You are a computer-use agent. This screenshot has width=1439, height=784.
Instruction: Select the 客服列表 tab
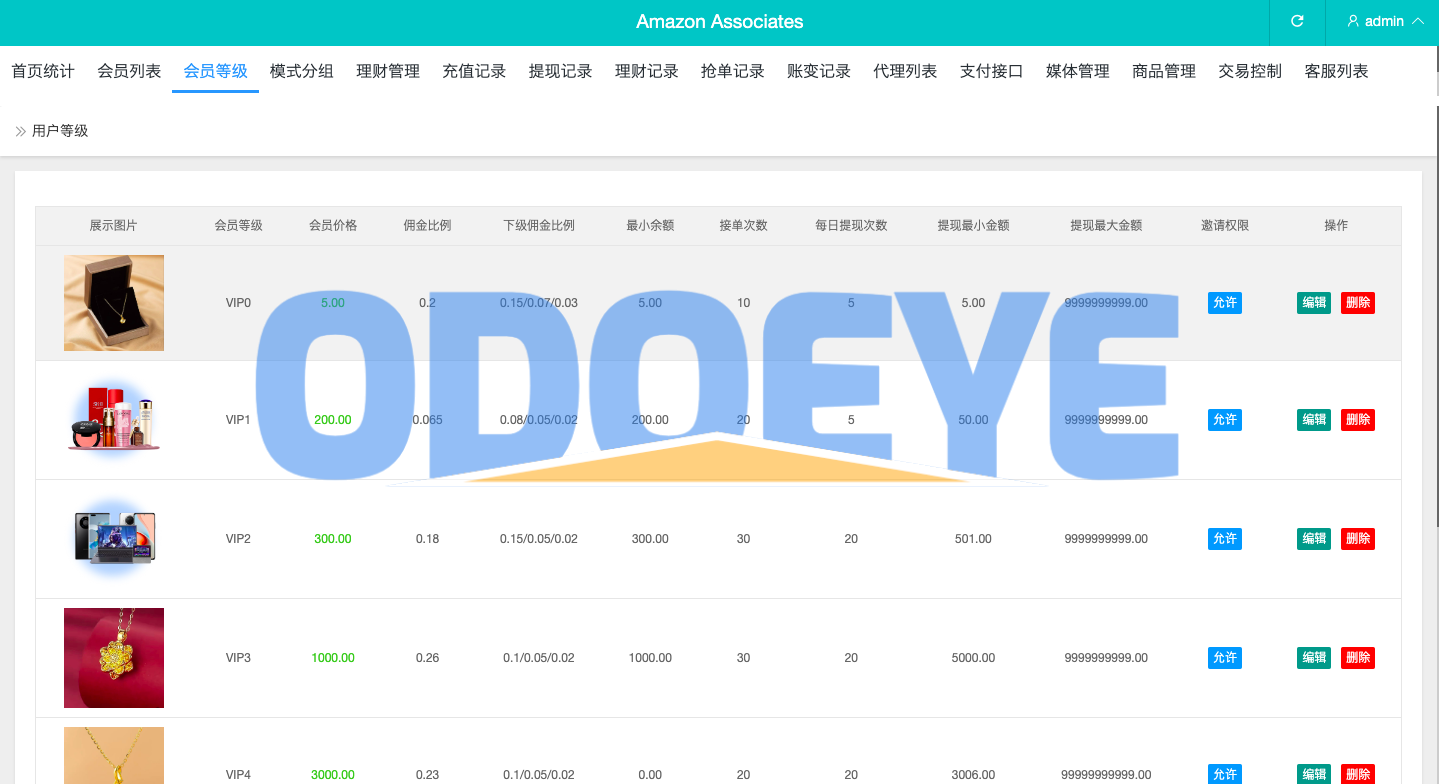pyautogui.click(x=1336, y=71)
